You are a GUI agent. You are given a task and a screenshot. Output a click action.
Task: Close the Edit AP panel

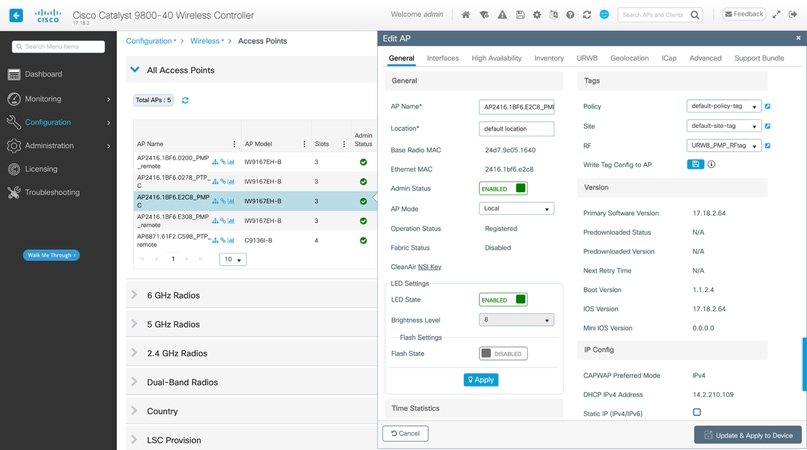click(798, 38)
